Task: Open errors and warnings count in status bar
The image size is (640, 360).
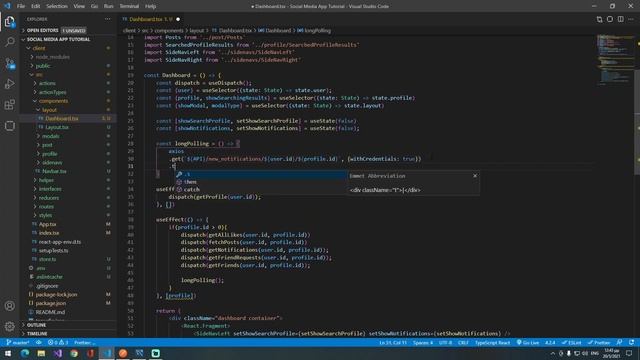Action: click(58, 342)
